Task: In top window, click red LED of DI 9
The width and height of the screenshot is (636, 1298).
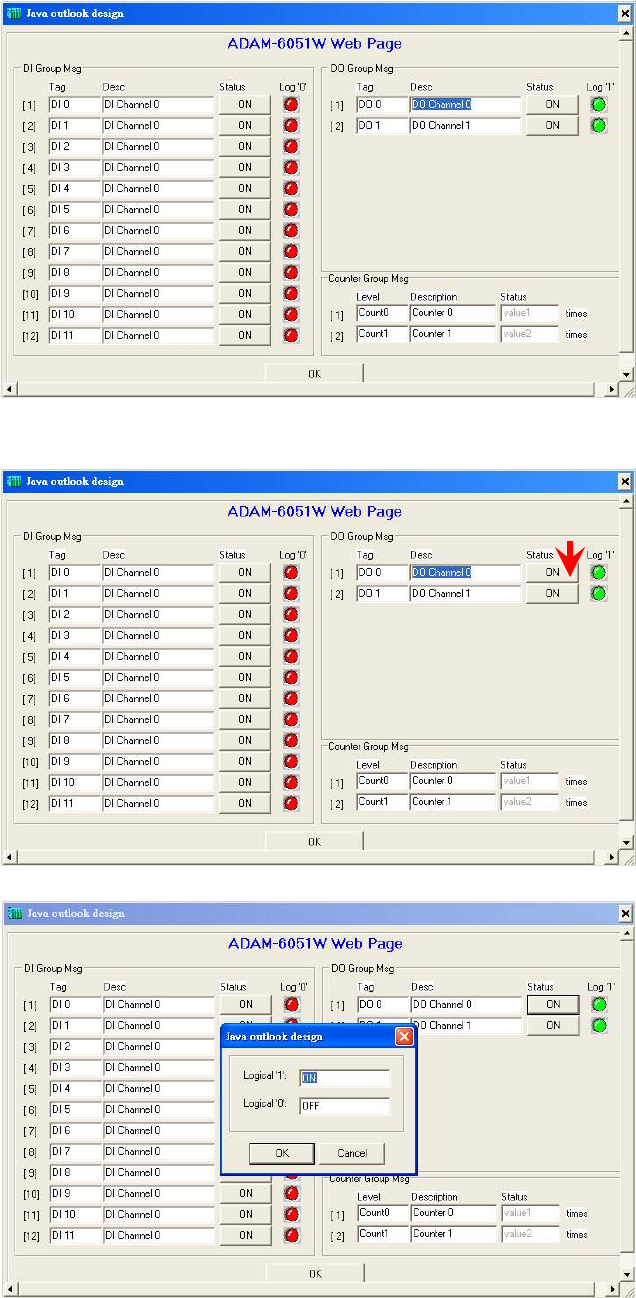Action: (291, 293)
